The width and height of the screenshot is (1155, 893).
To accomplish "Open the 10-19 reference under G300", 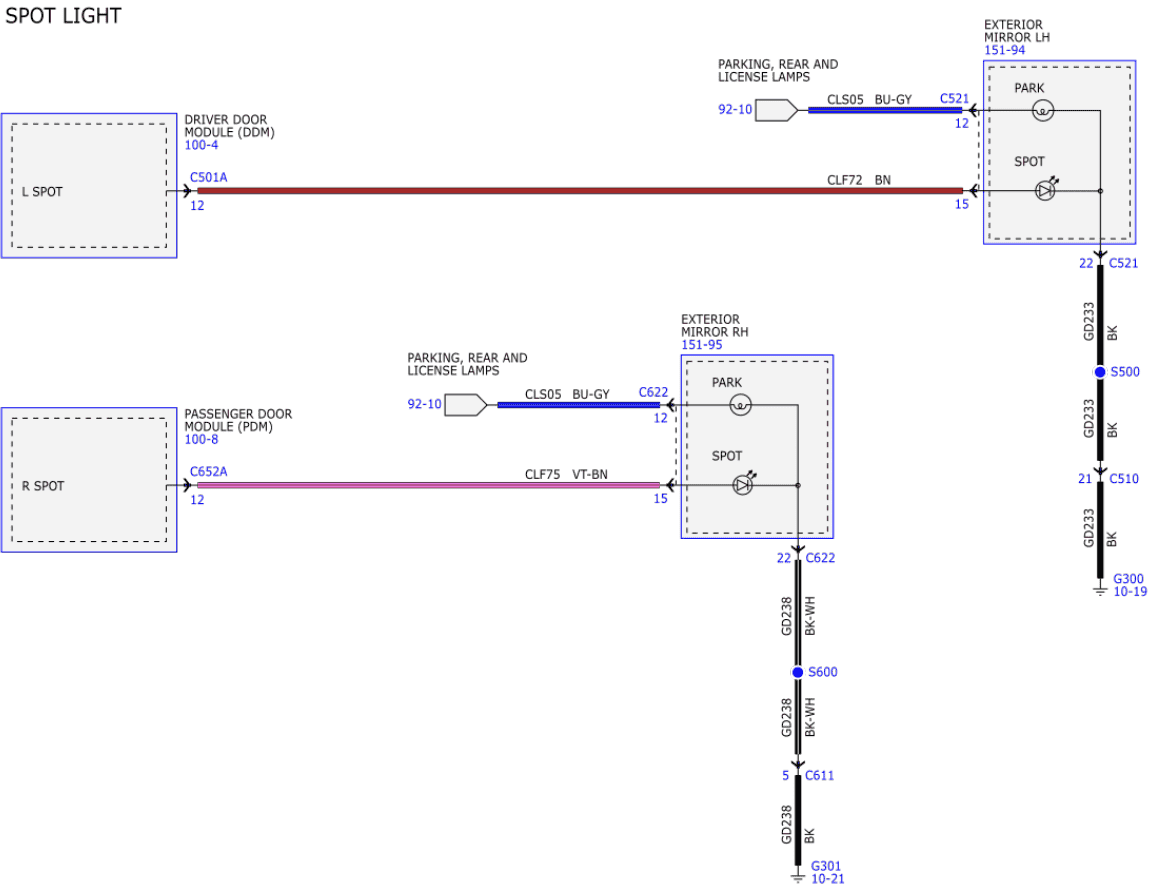I will coord(1130,592).
